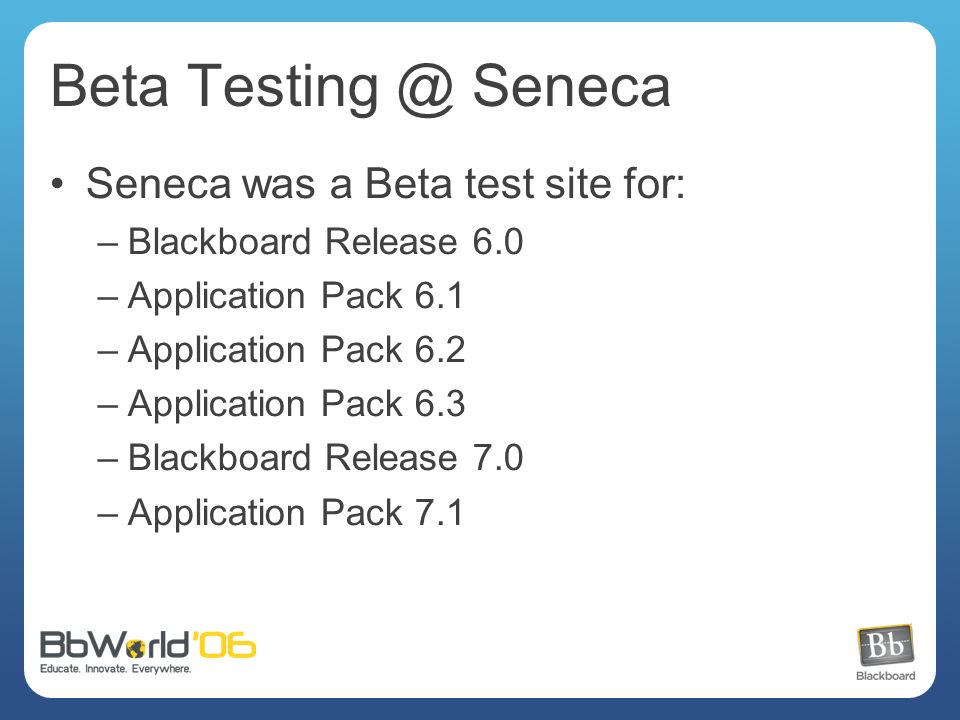Viewport: 960px width, 720px height.
Task: Click the Beta Testing @ Seneca title
Action: pos(361,88)
